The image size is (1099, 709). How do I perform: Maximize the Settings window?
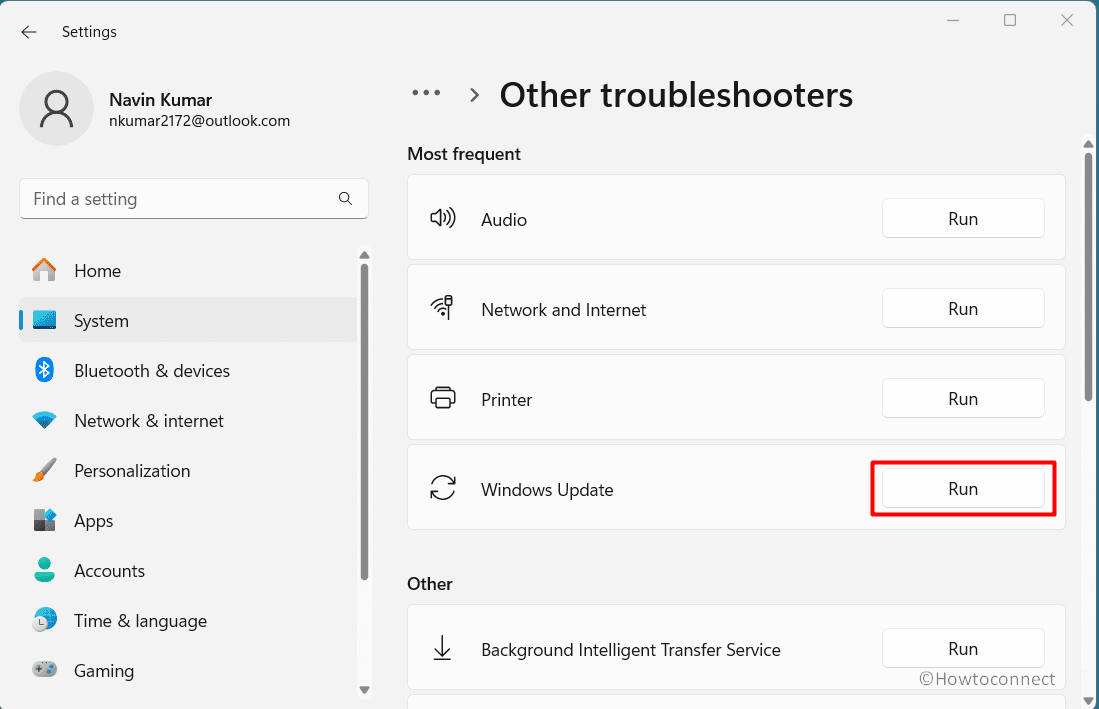click(1009, 20)
